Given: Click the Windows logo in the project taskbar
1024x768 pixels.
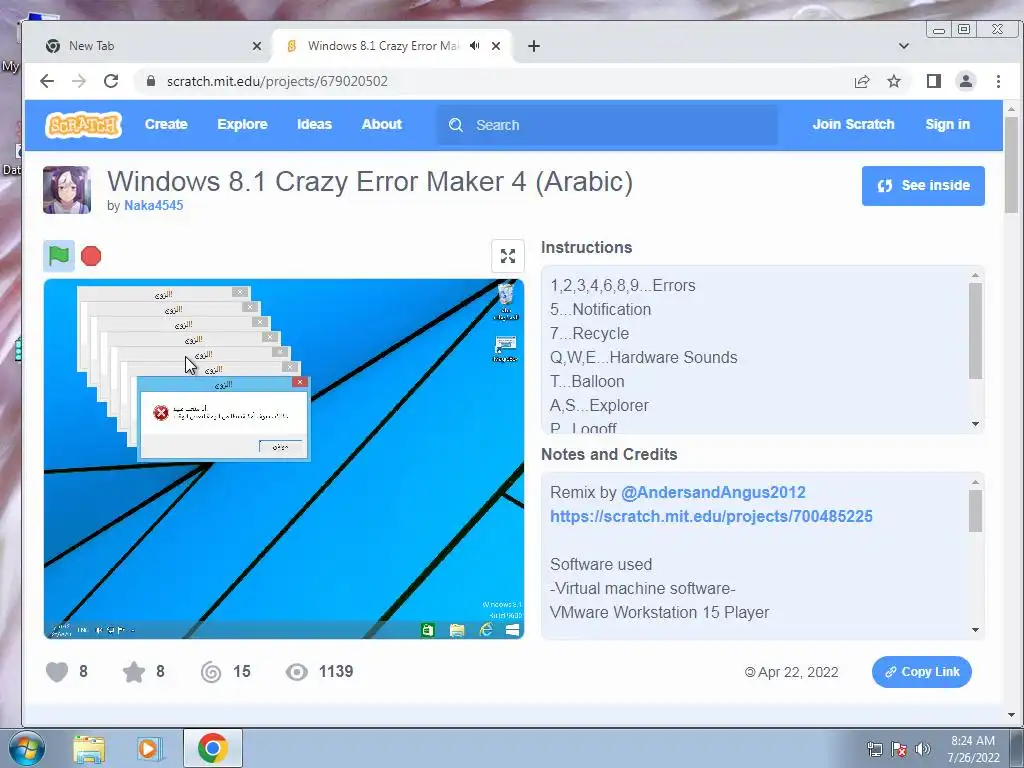Looking at the screenshot, I should (x=513, y=630).
